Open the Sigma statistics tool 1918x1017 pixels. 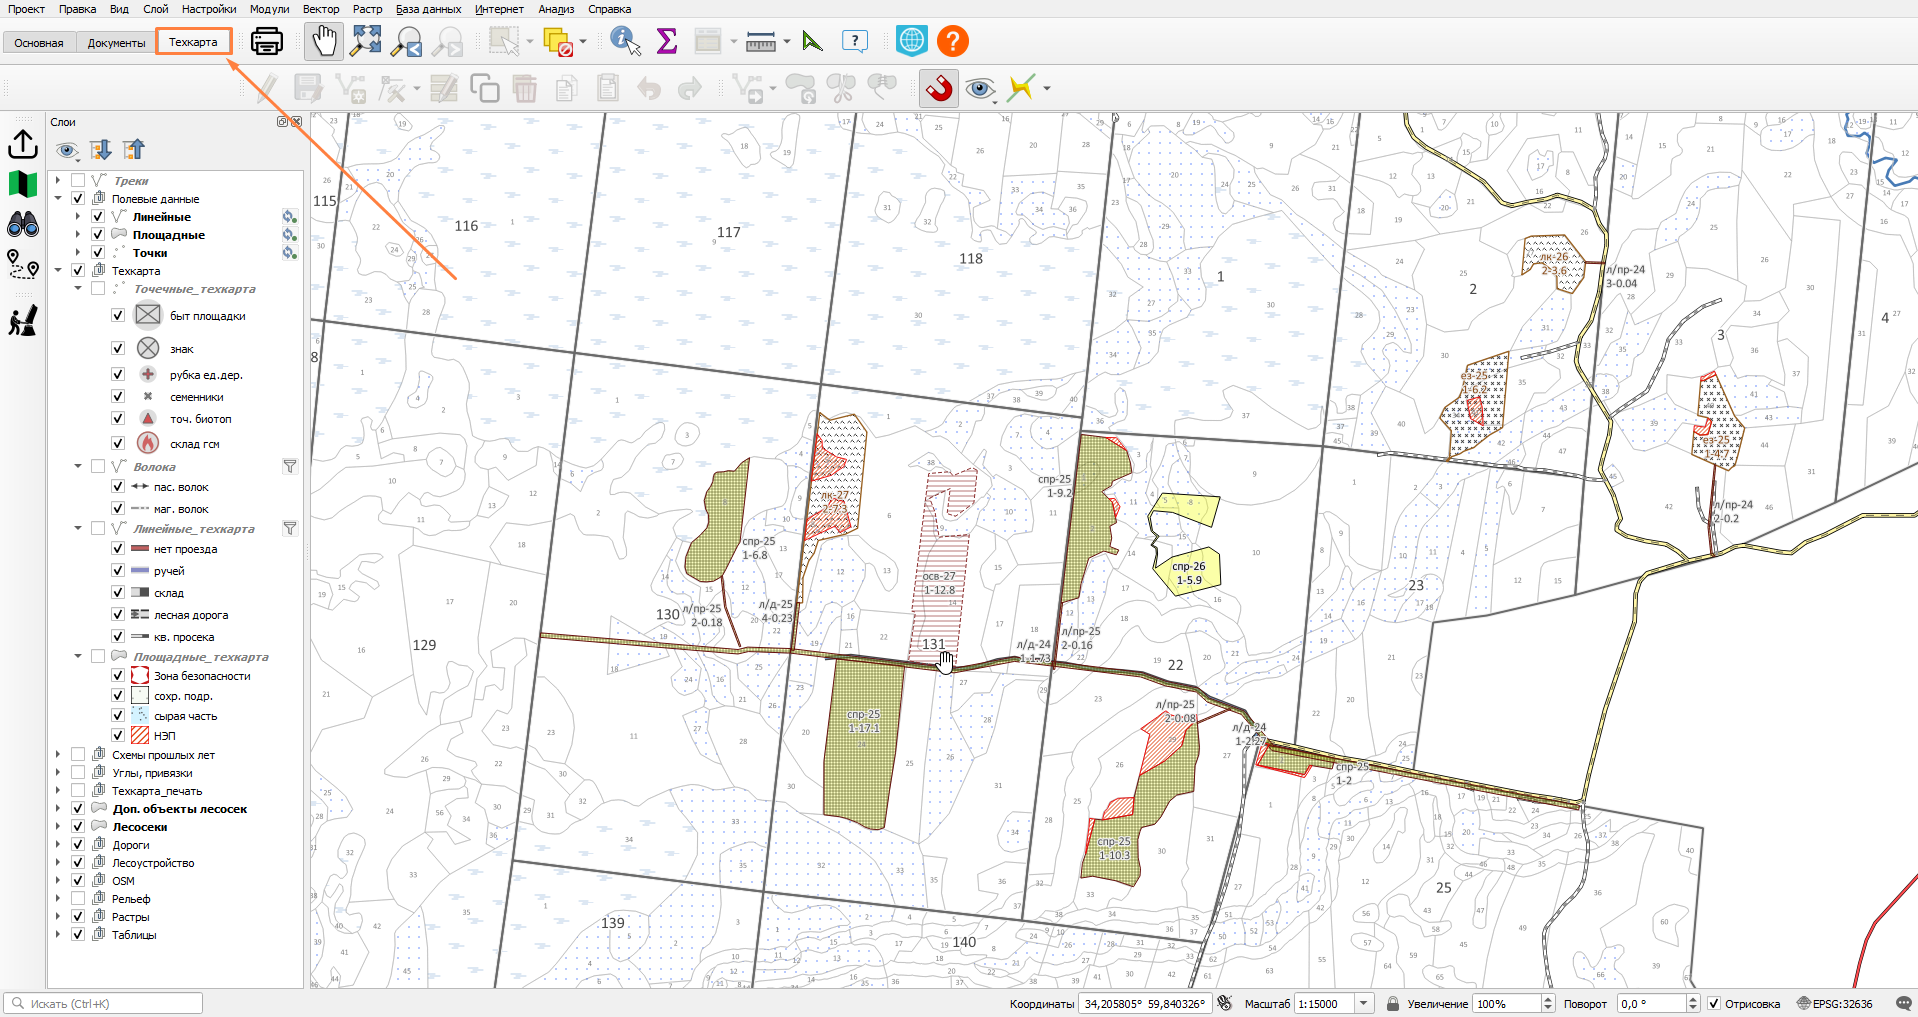(x=666, y=41)
